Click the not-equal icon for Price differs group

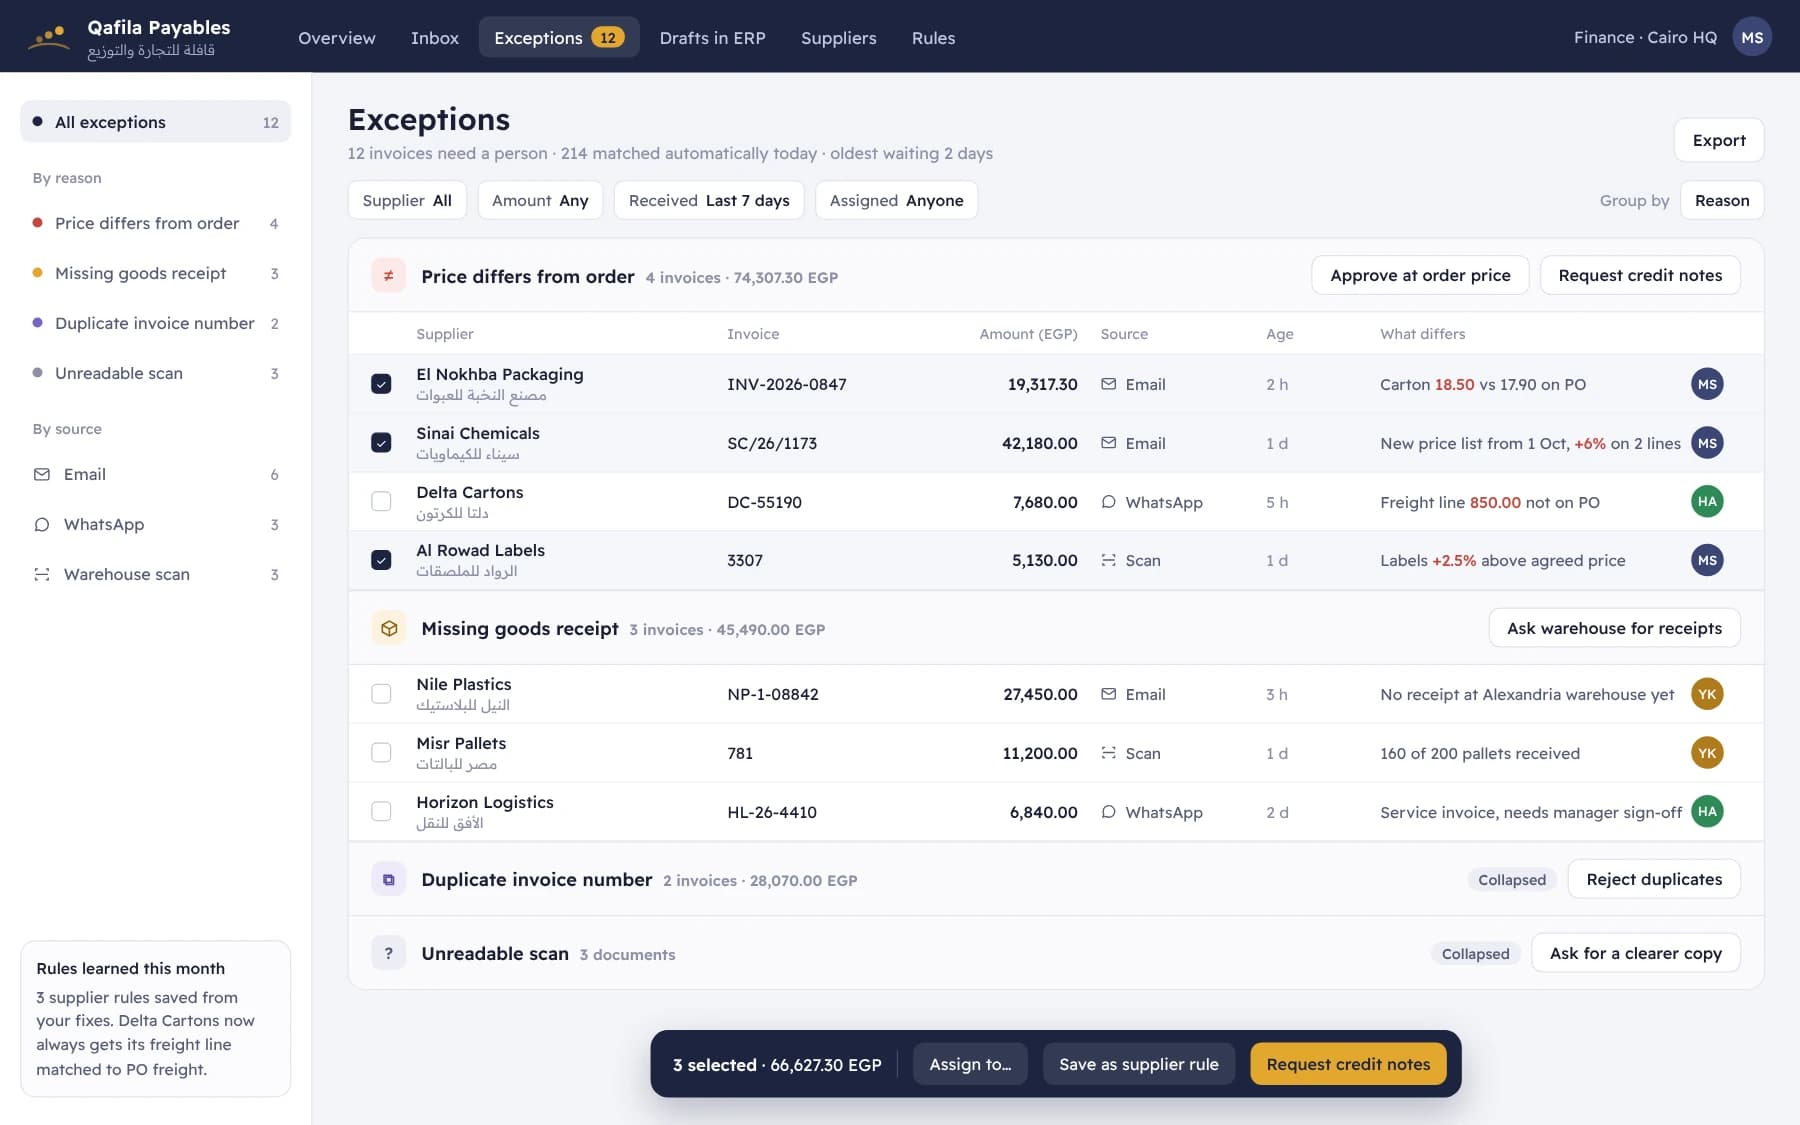pos(388,276)
